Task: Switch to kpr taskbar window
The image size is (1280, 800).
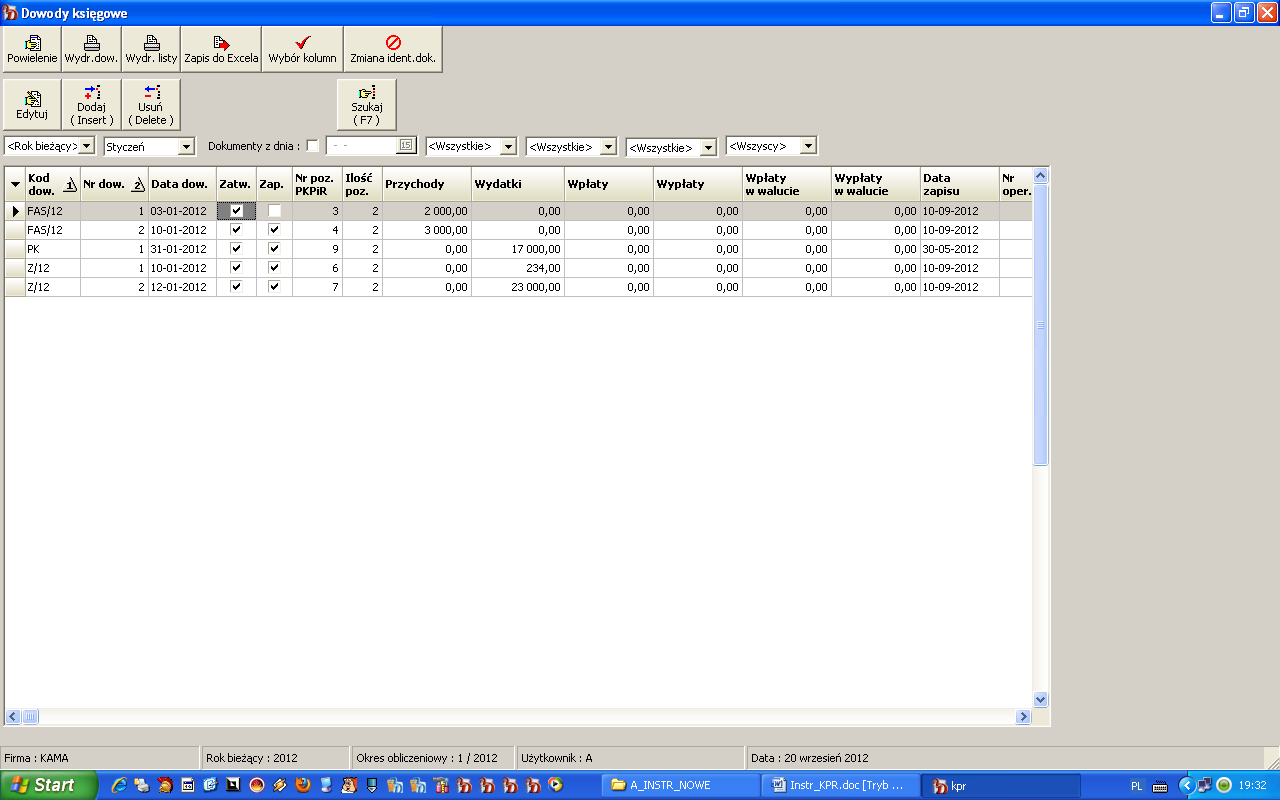Action: pyautogui.click(x=999, y=786)
